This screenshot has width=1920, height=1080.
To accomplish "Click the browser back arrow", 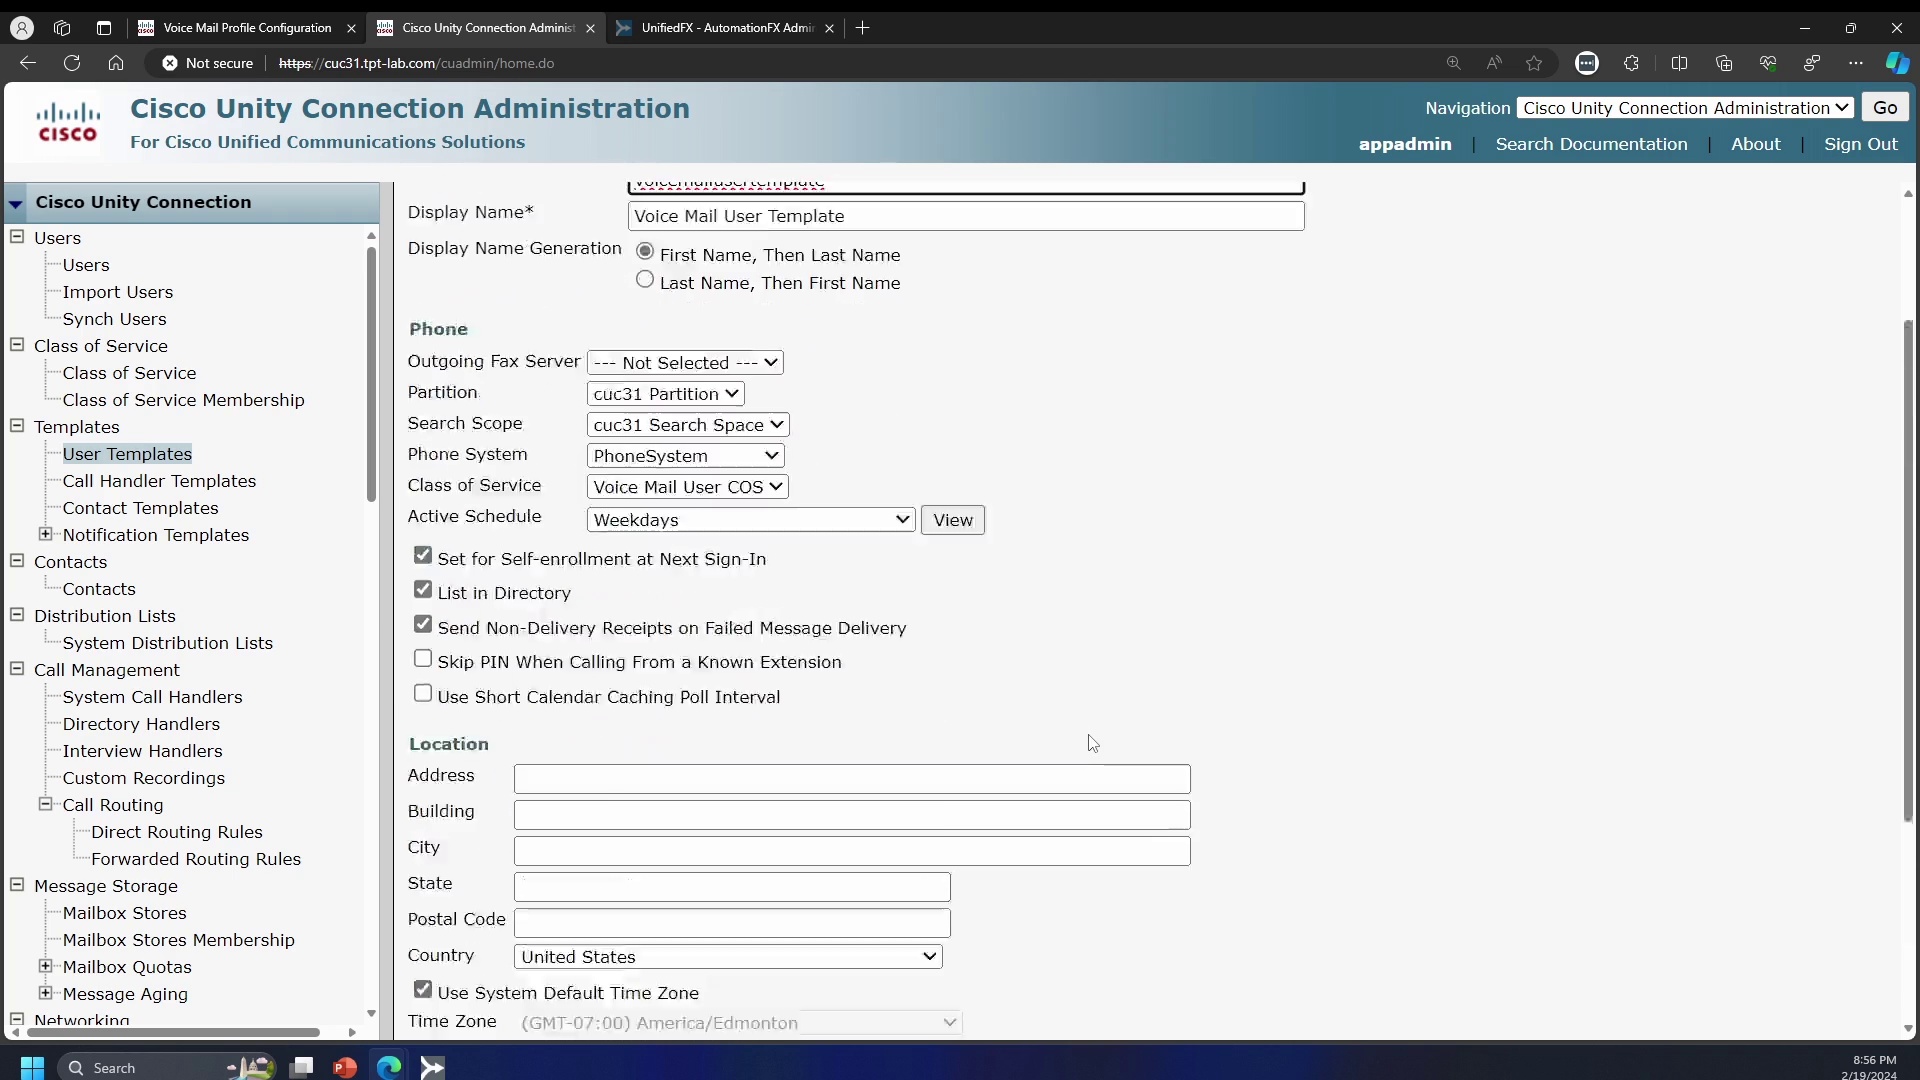I will pos(28,63).
